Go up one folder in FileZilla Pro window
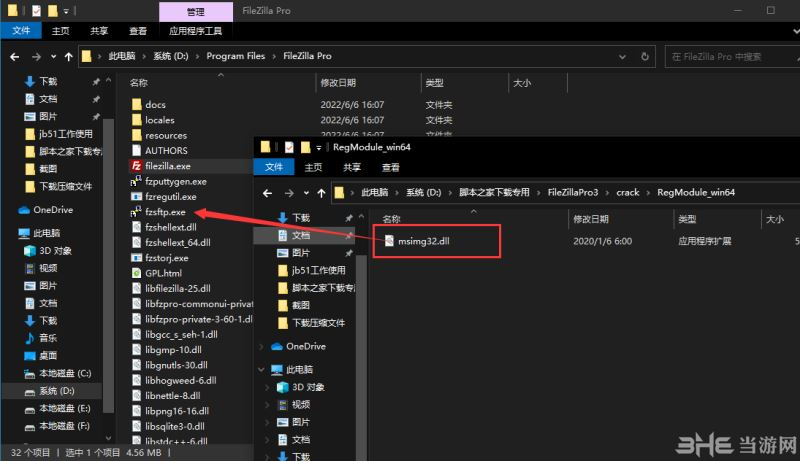Viewport: 800px width, 461px height. (x=68, y=57)
